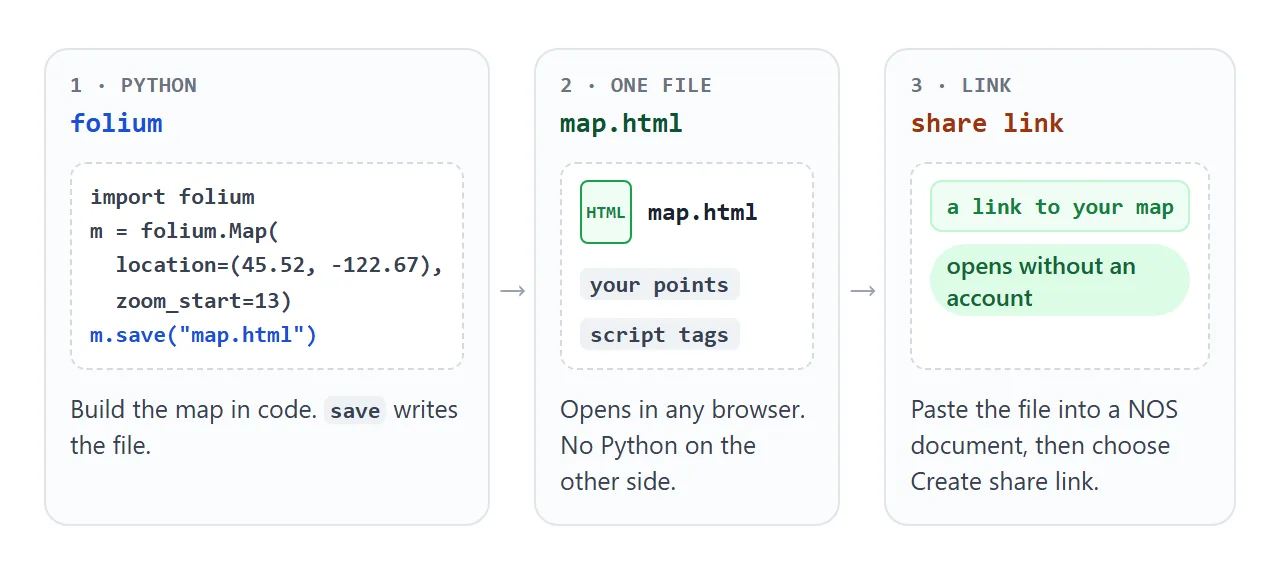Click the 'opens without an account' pill
The height and width of the screenshot is (578, 1280).
(x=1060, y=281)
